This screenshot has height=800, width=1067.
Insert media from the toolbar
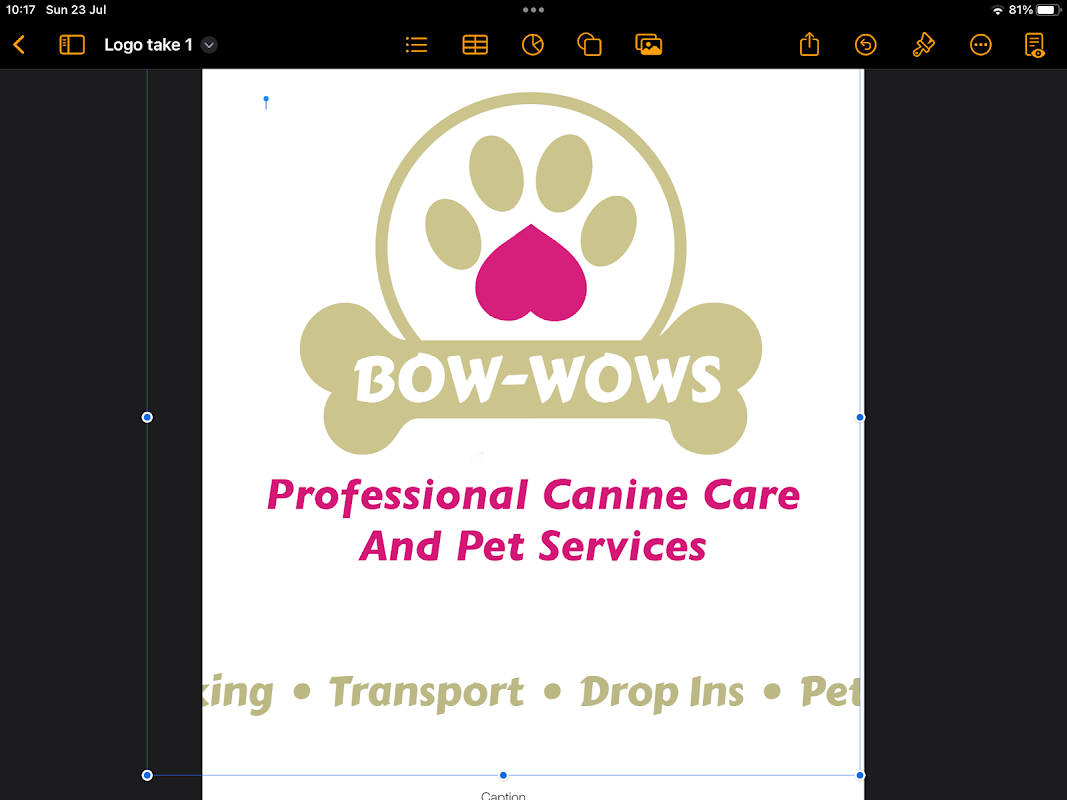[649, 45]
